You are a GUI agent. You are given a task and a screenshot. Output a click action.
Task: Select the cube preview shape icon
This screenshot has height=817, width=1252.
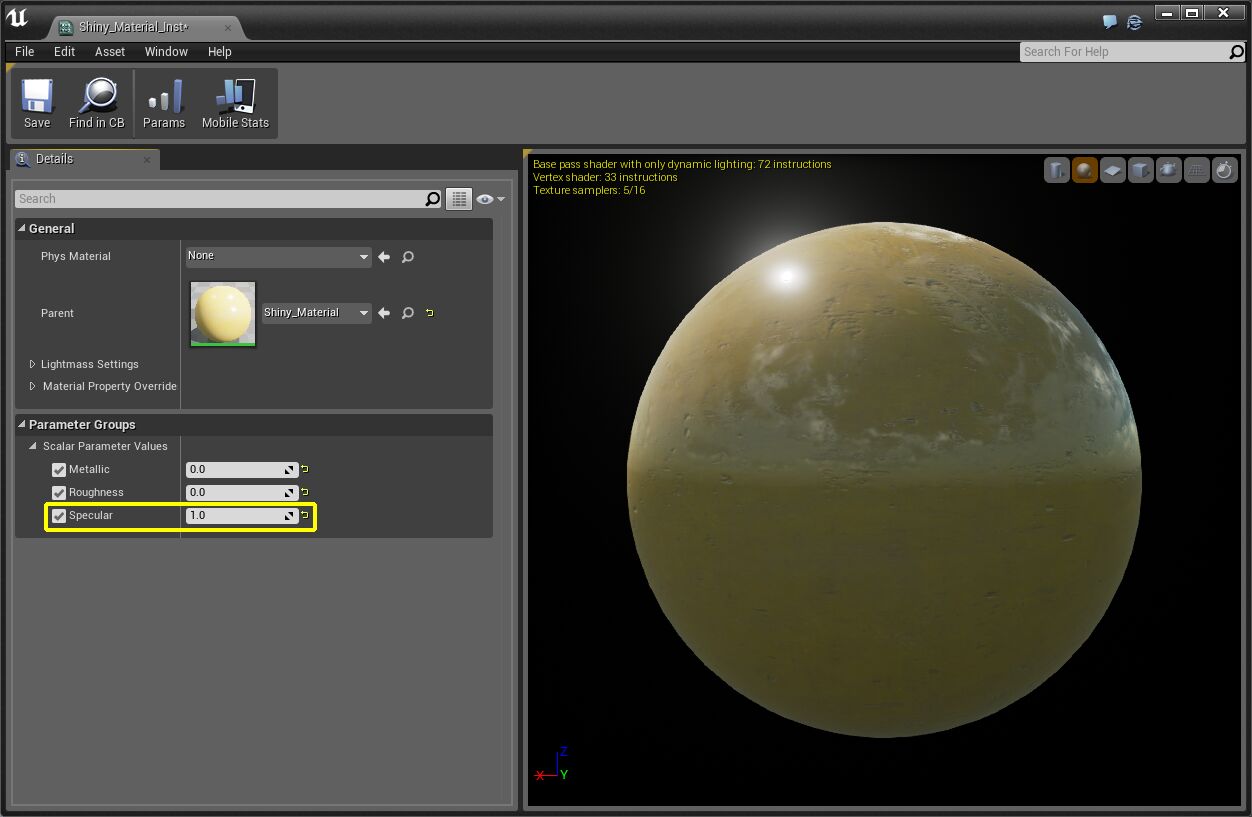pos(1141,171)
